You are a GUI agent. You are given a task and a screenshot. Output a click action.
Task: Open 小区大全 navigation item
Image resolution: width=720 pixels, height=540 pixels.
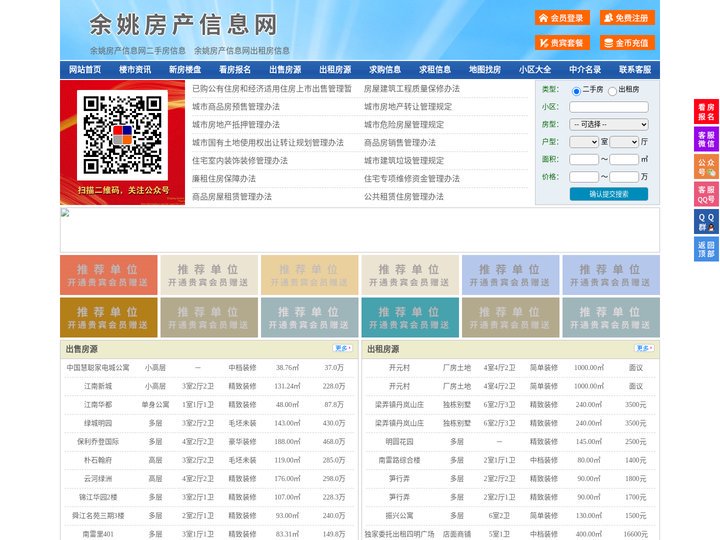pyautogui.click(x=535, y=70)
